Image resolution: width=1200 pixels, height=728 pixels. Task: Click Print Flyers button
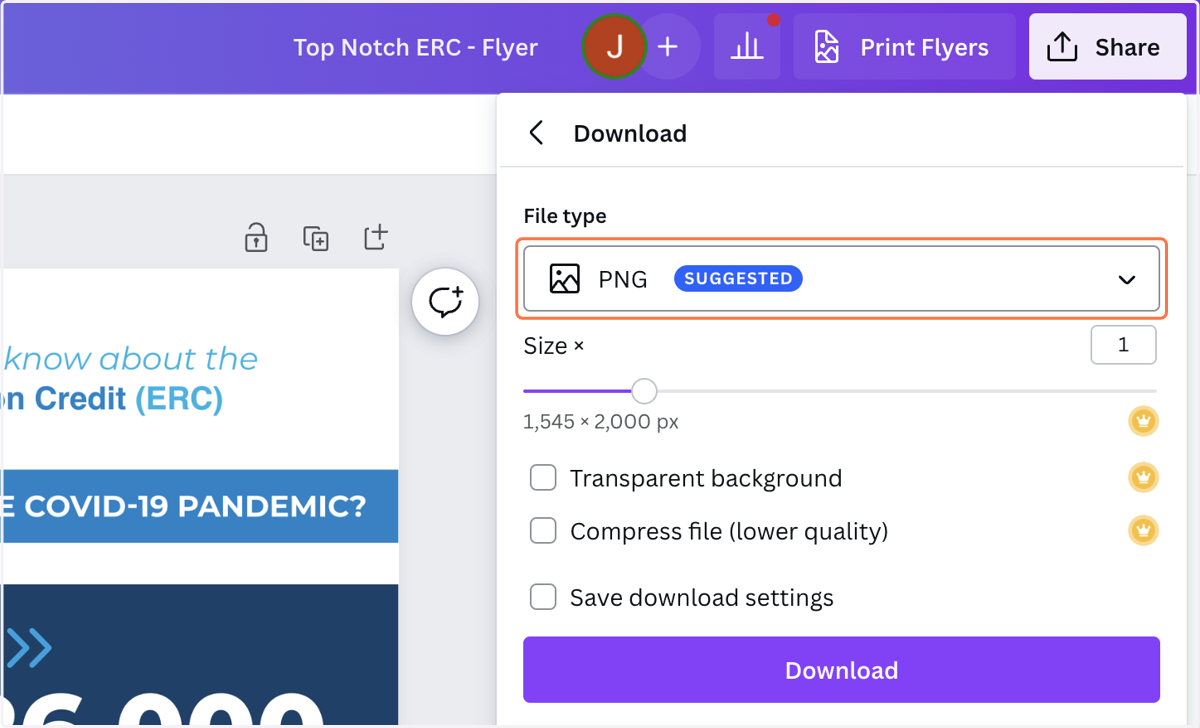pos(904,47)
